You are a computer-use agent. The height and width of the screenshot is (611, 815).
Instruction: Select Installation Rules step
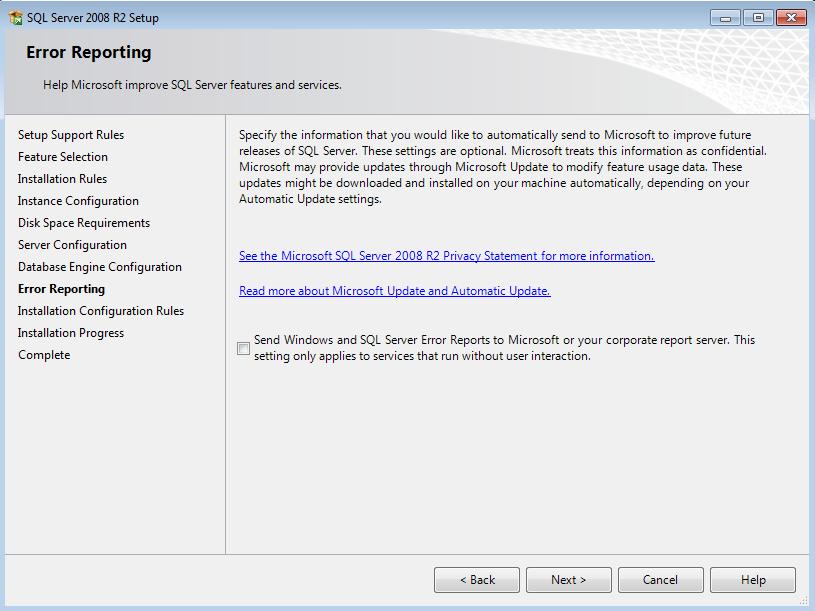62,179
